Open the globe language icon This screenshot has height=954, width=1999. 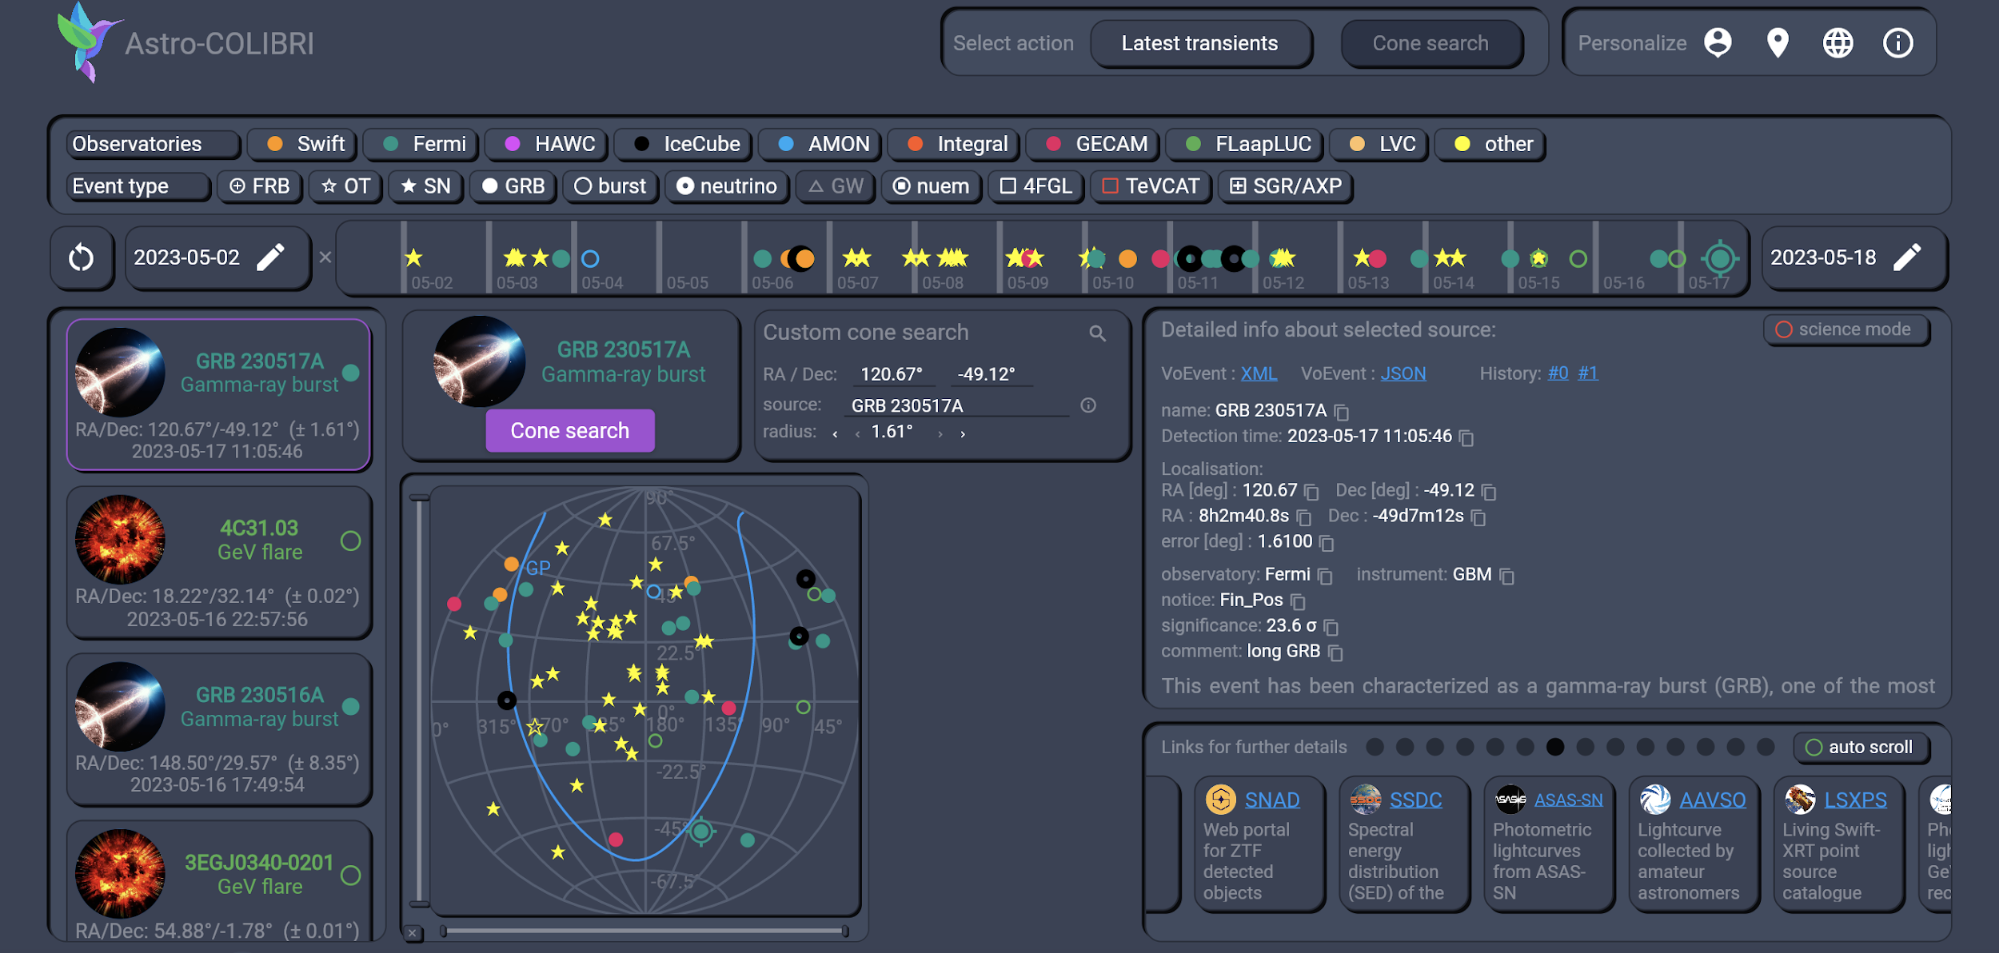[x=1837, y=43]
